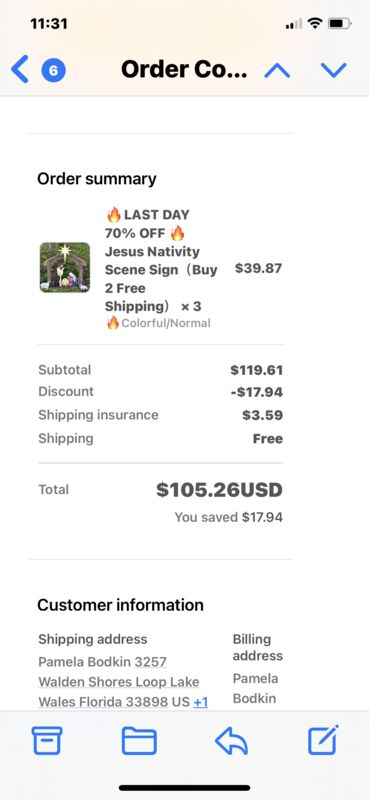Tap the Order Co... email subject title
Viewport: 369px width, 800px height.
(184, 69)
